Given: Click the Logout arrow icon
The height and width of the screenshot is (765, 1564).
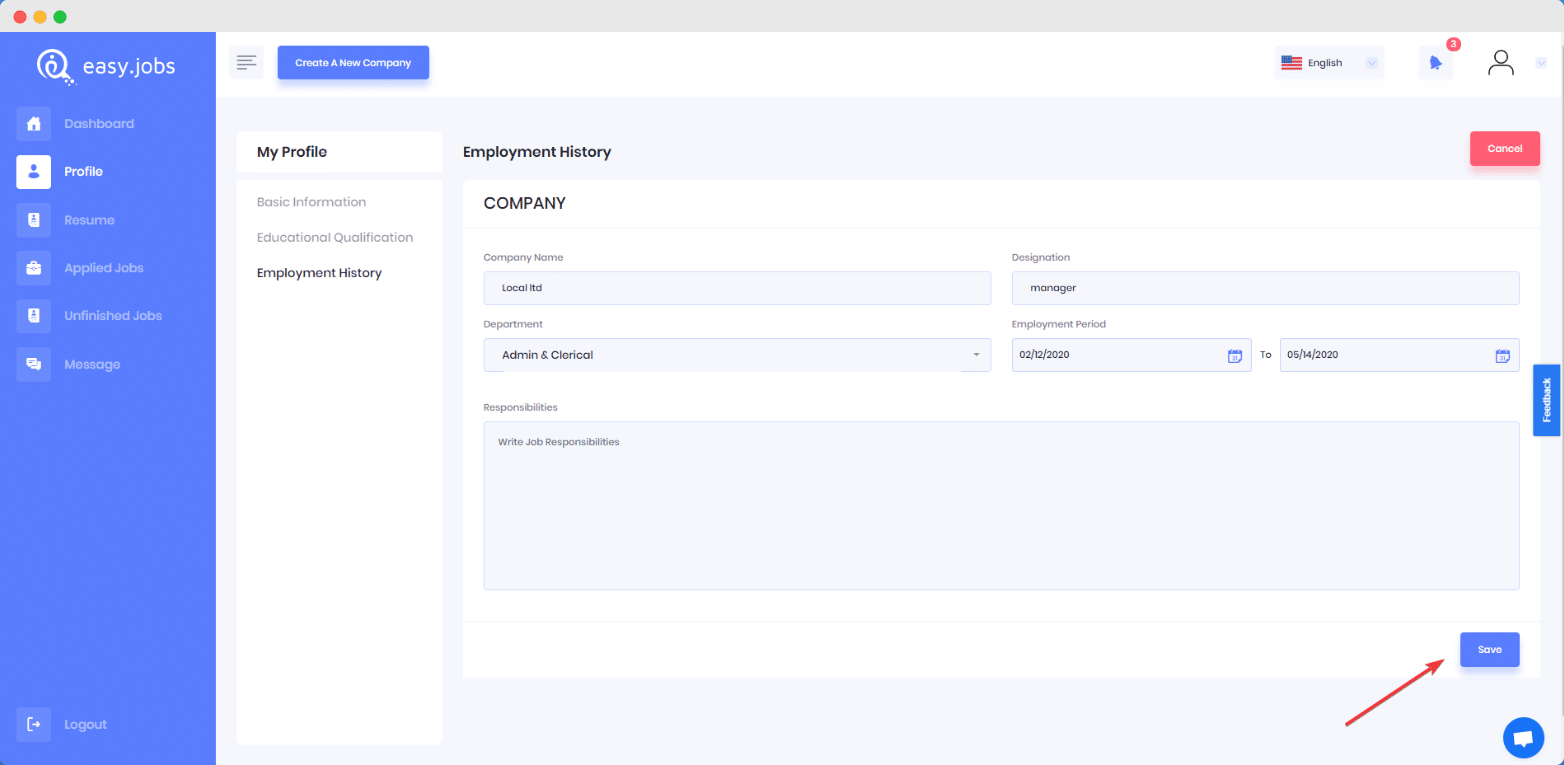Looking at the screenshot, I should [34, 724].
